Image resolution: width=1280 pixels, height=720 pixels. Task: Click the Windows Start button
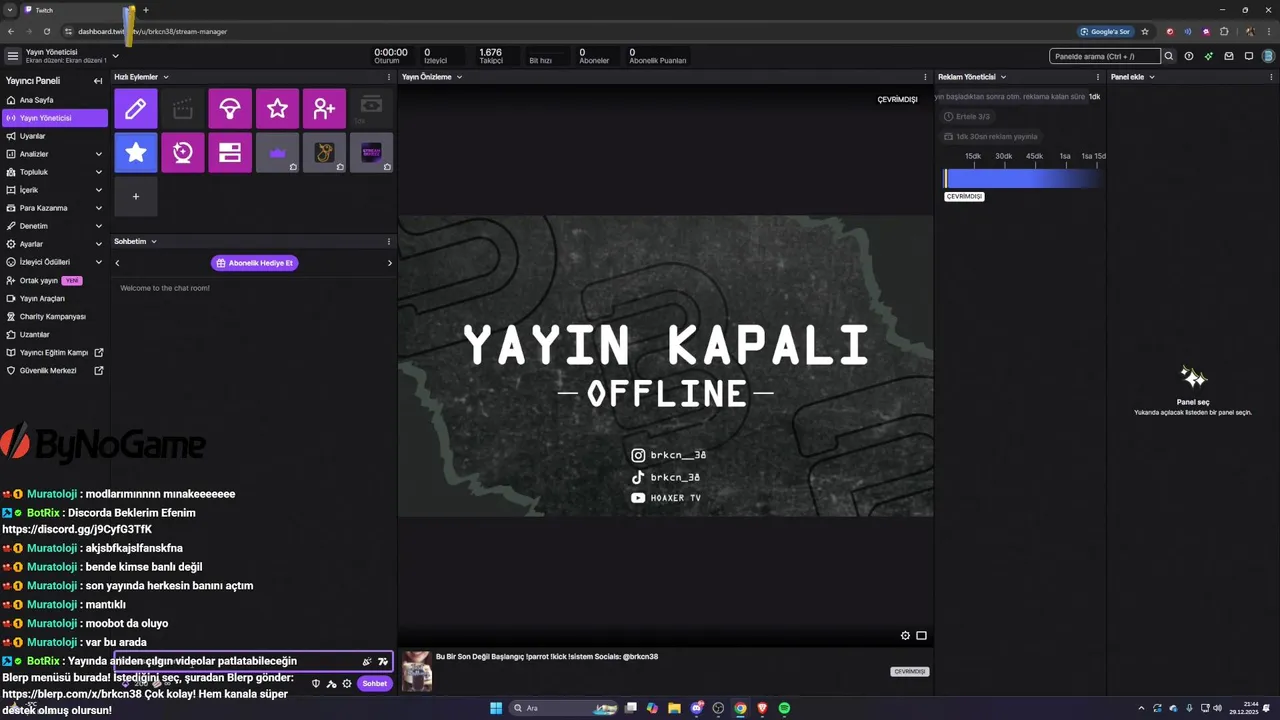495,708
